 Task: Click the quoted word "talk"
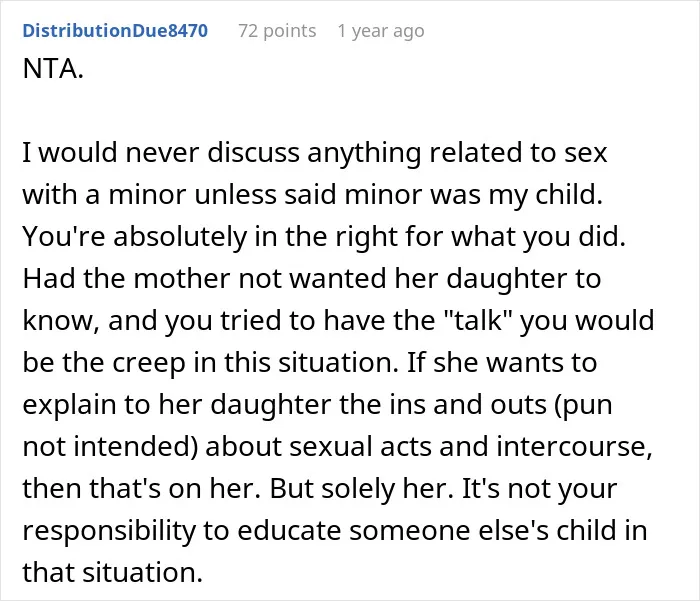tap(477, 321)
